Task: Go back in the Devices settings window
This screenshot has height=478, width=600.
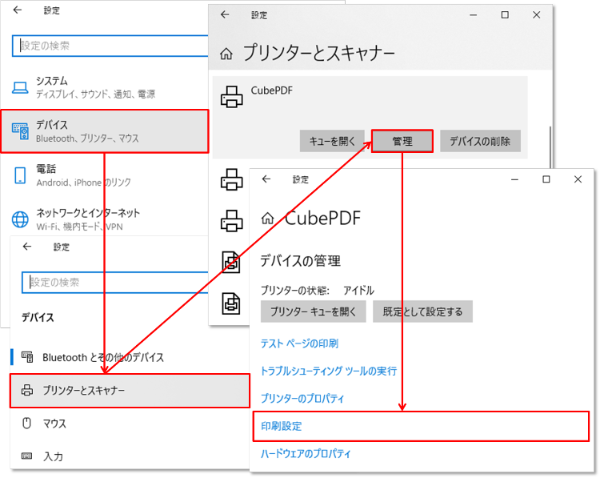Action: point(27,247)
